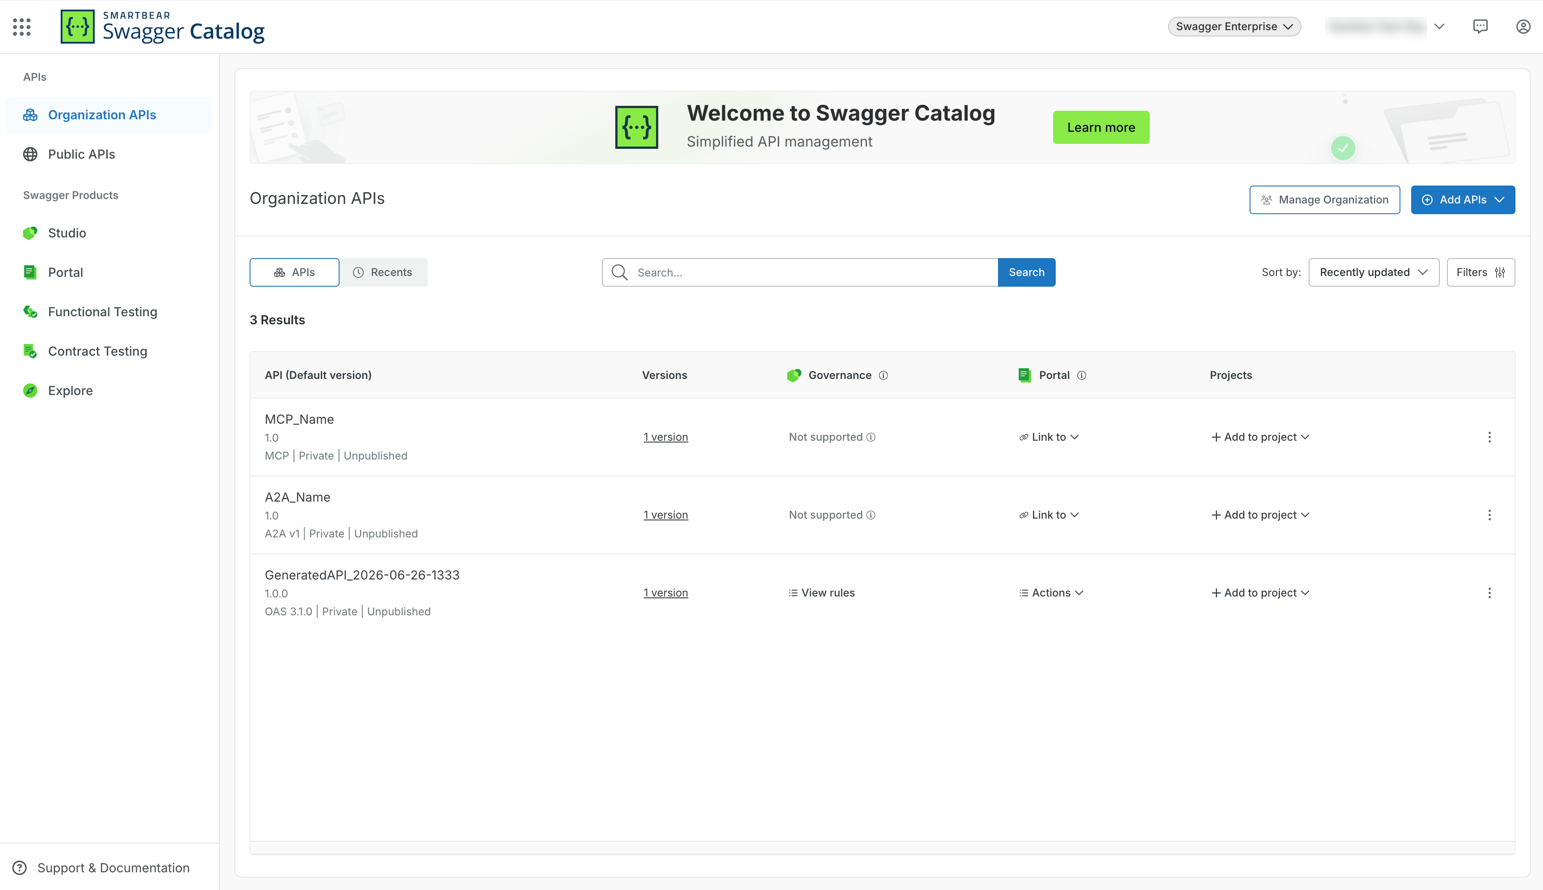
Task: Expand Link to for A2A_Name
Action: (x=1049, y=515)
